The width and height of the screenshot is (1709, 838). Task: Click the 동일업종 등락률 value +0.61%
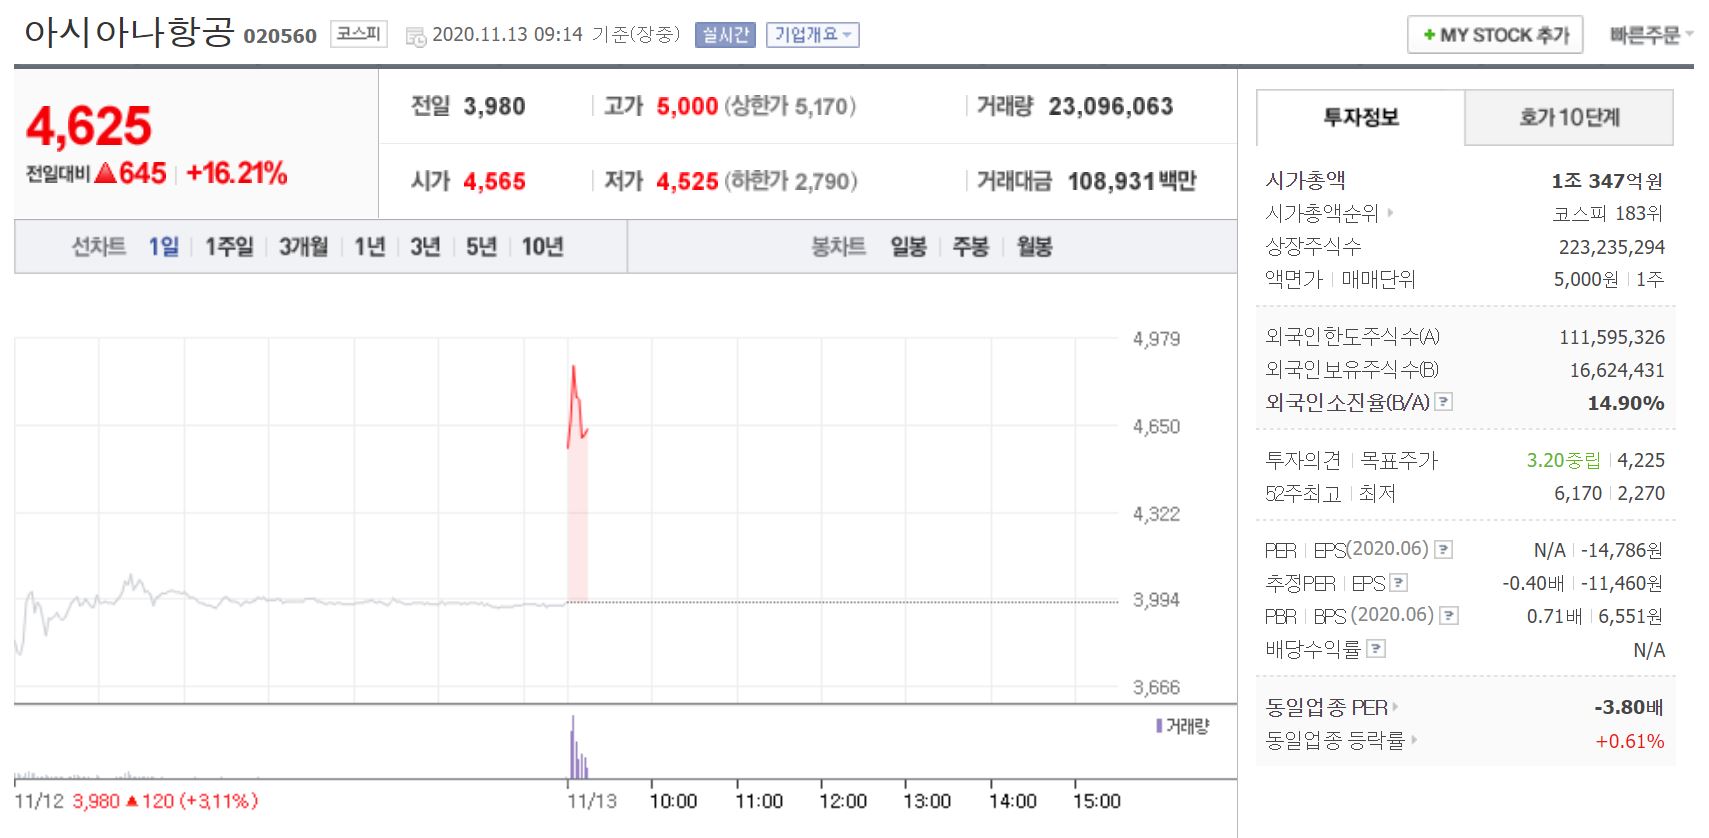1629,741
